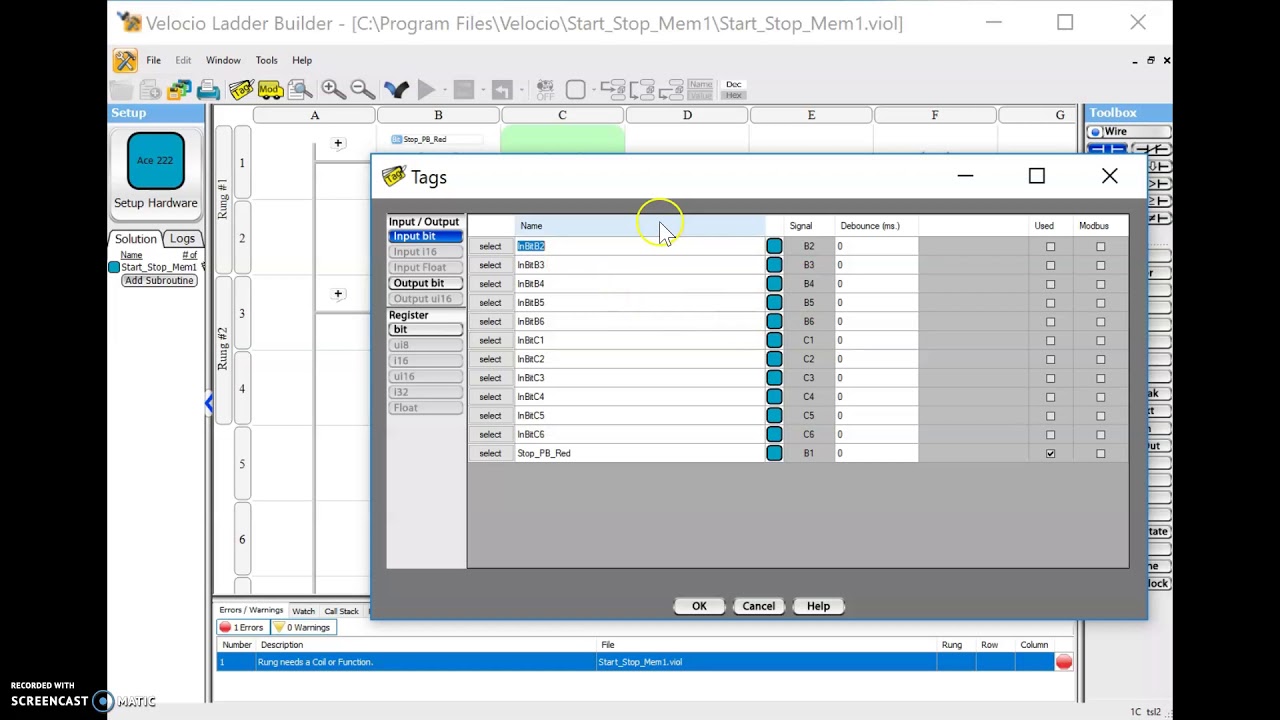Open dropdown arrow next to Stop icon

tap(481, 91)
